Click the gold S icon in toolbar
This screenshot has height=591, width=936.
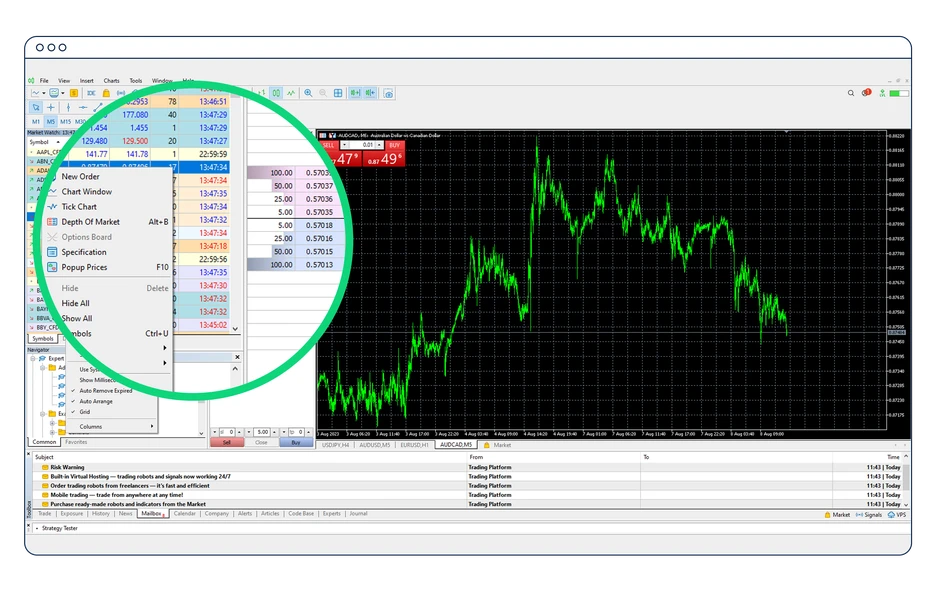[74, 93]
